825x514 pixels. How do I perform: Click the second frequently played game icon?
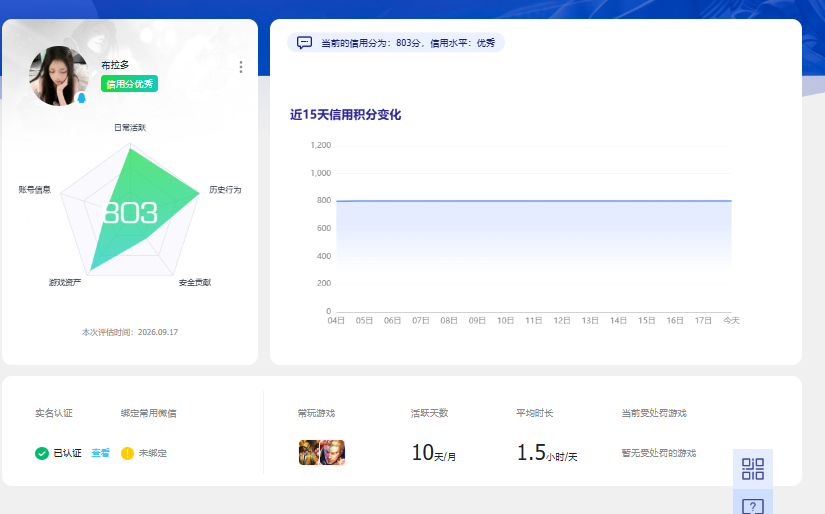tap(333, 452)
